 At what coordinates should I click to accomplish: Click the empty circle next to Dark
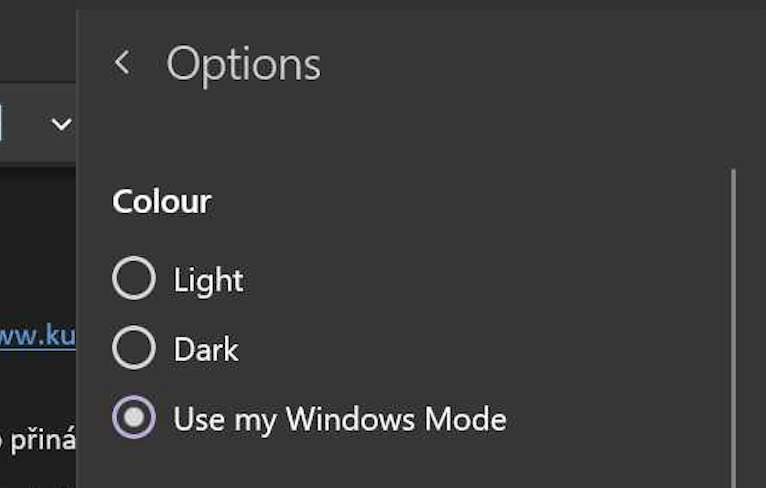click(x=134, y=349)
